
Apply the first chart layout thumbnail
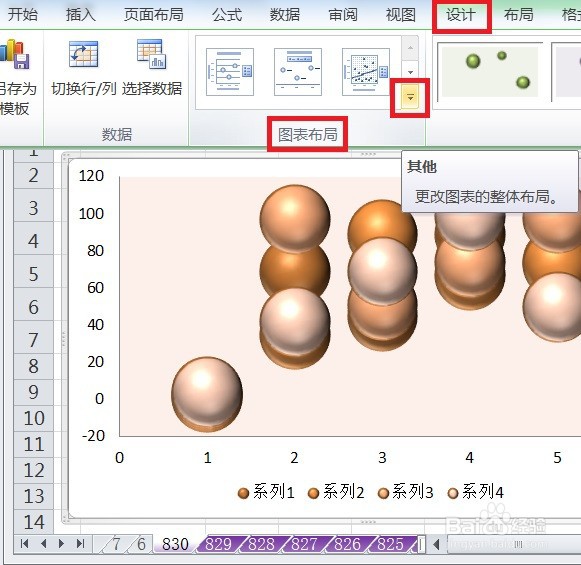pos(230,72)
